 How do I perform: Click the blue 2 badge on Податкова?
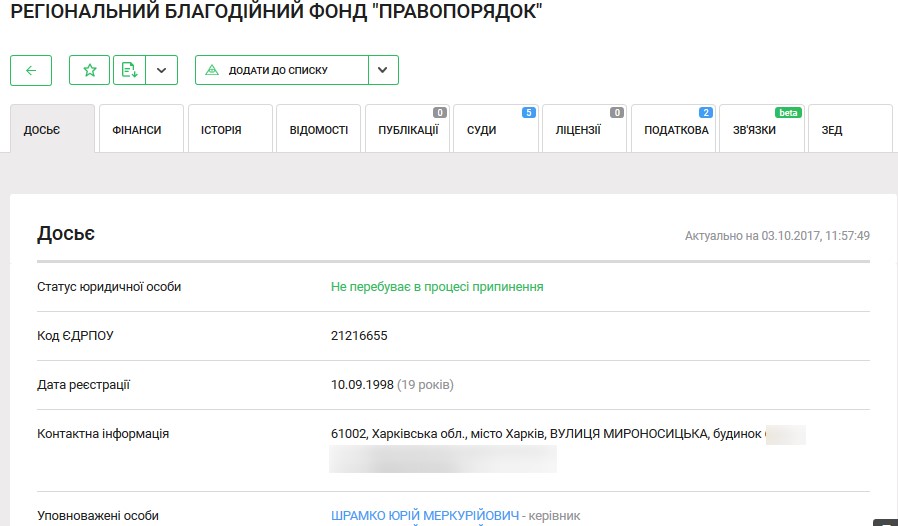point(706,113)
